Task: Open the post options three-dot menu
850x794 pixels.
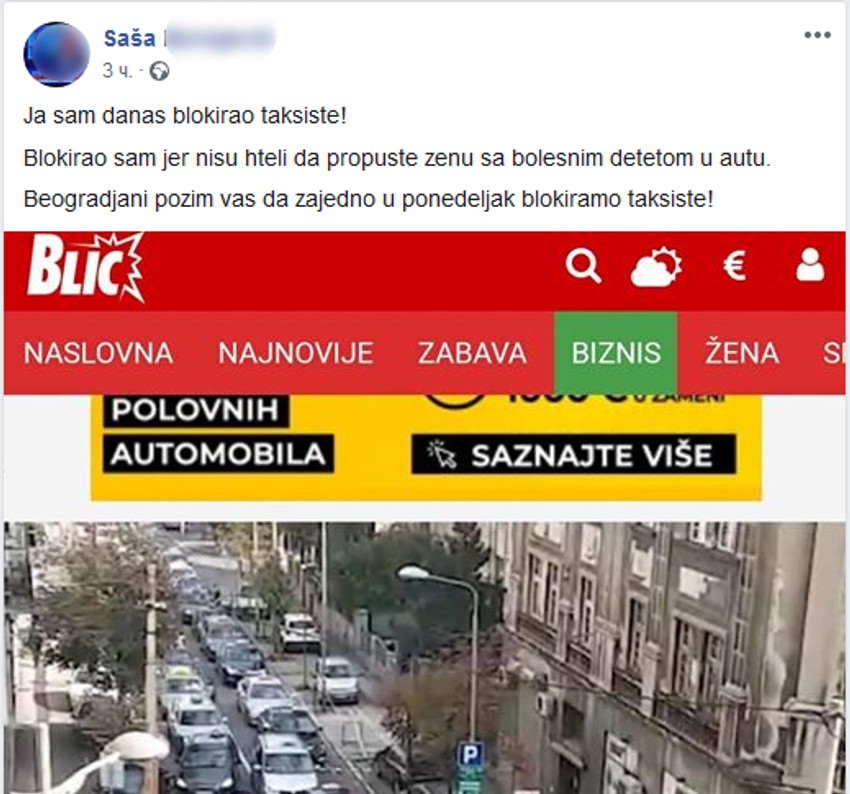Action: (x=817, y=35)
